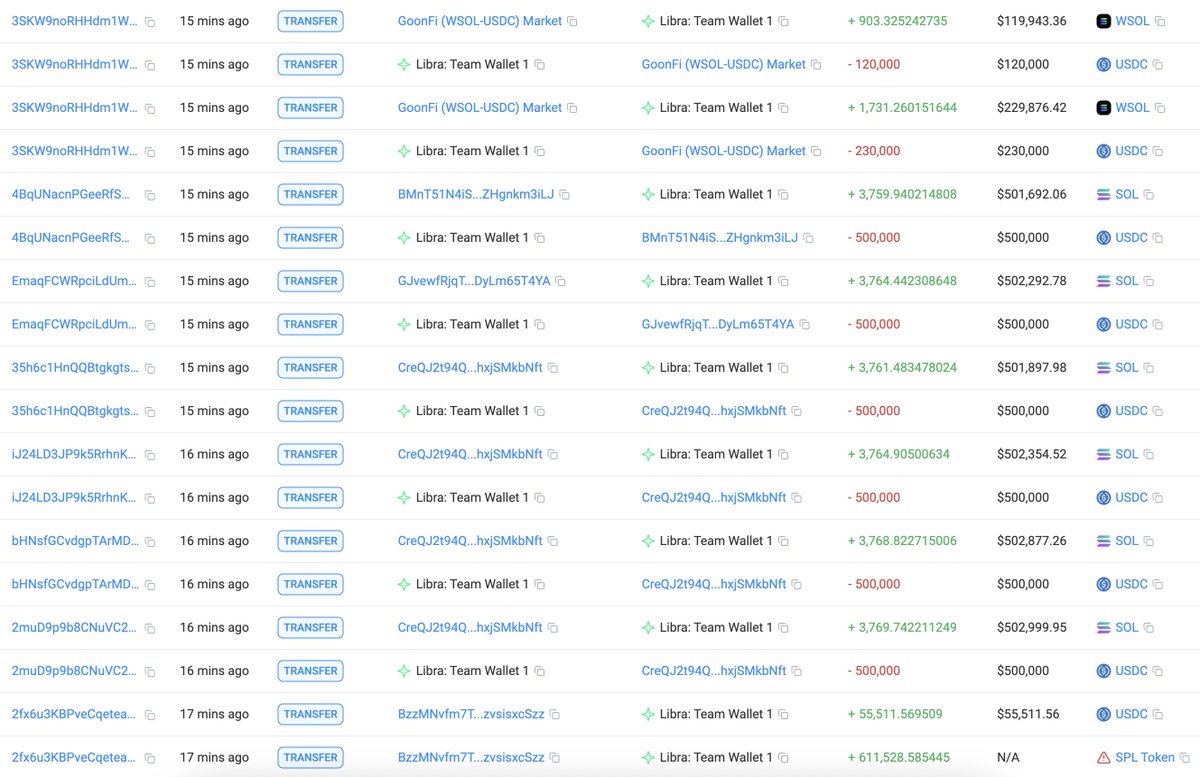Copy GJvewfRjqT address in the $502,292.78 row
The image size is (1200, 777).
[x=560, y=282]
